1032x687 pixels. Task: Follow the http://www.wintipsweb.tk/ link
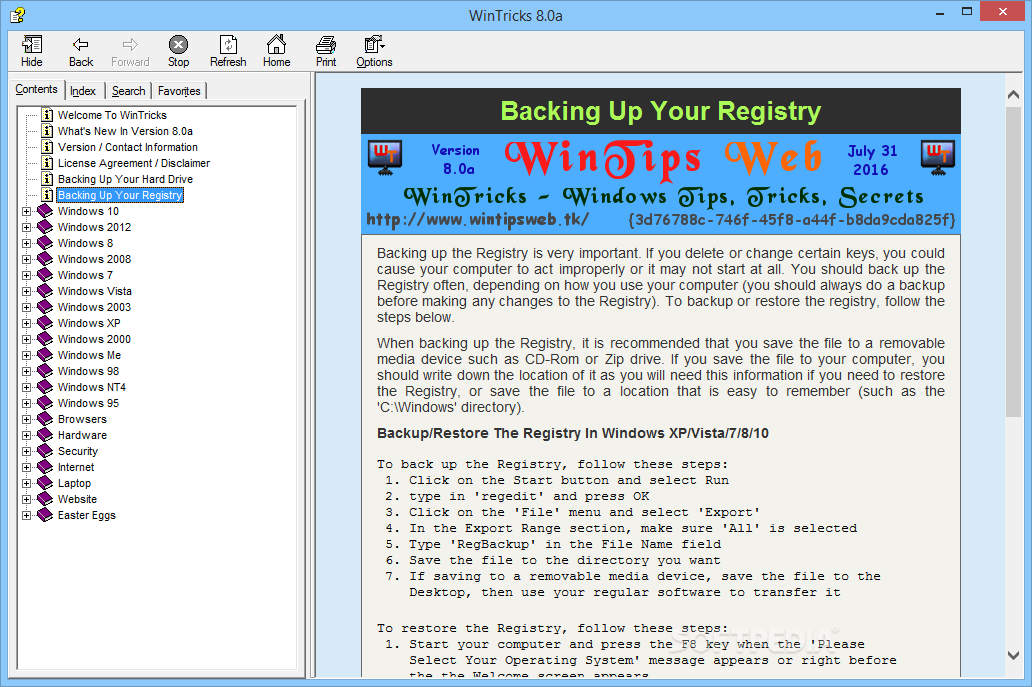(477, 219)
